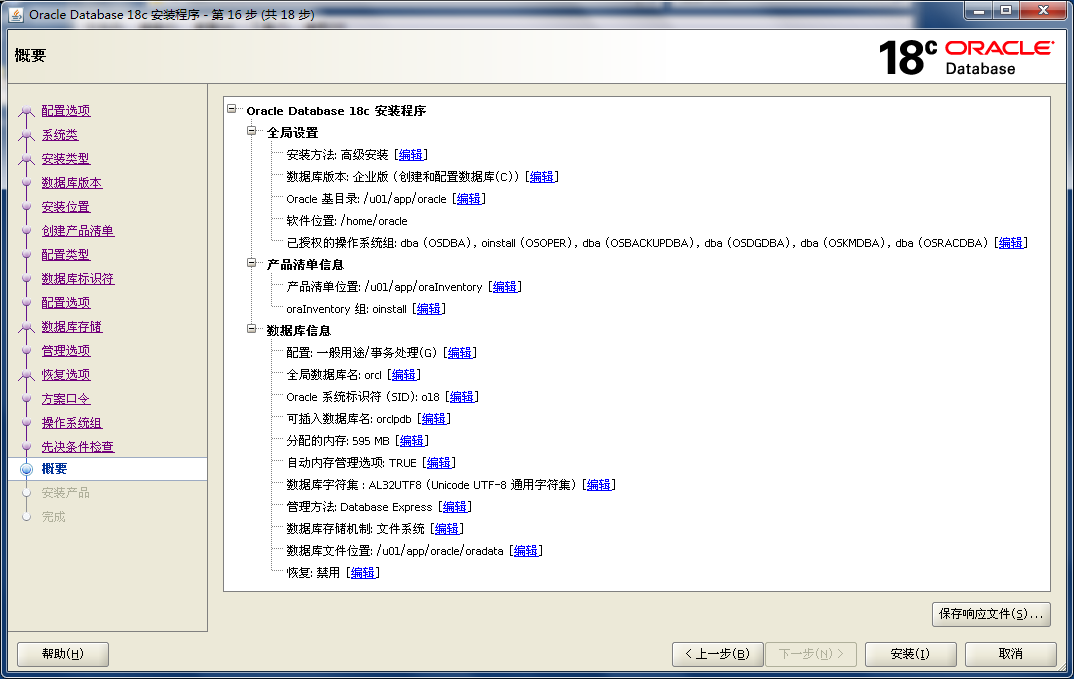
Task: Edit the Oracle 基目录 path
Action: [x=468, y=199]
